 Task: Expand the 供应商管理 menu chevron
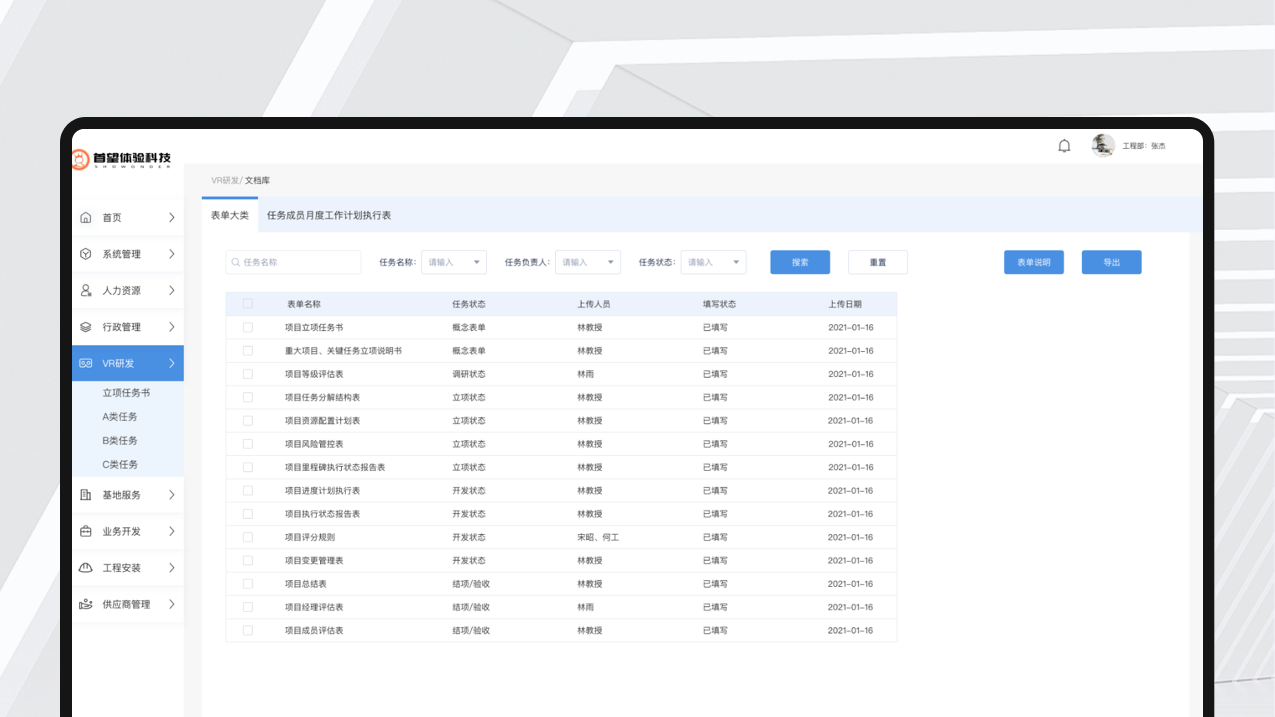(172, 604)
